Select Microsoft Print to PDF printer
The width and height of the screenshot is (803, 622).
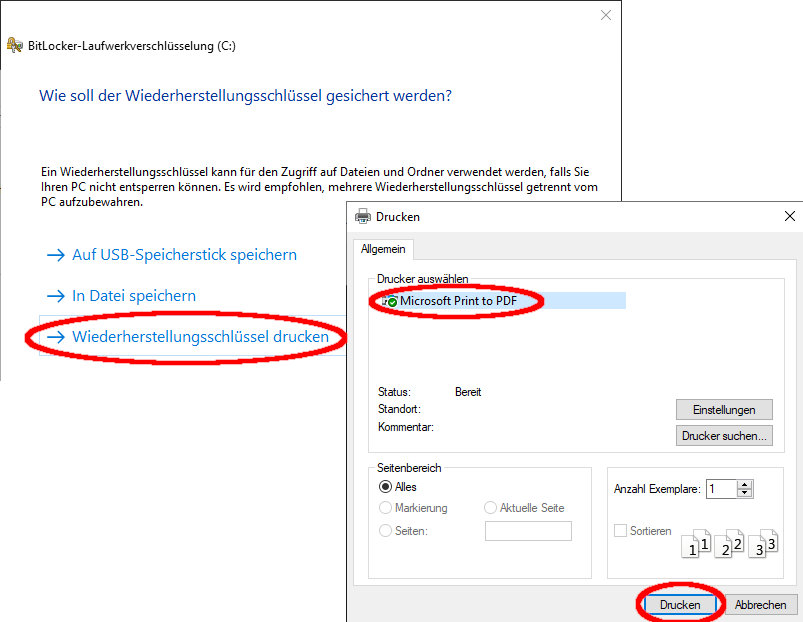[501, 301]
